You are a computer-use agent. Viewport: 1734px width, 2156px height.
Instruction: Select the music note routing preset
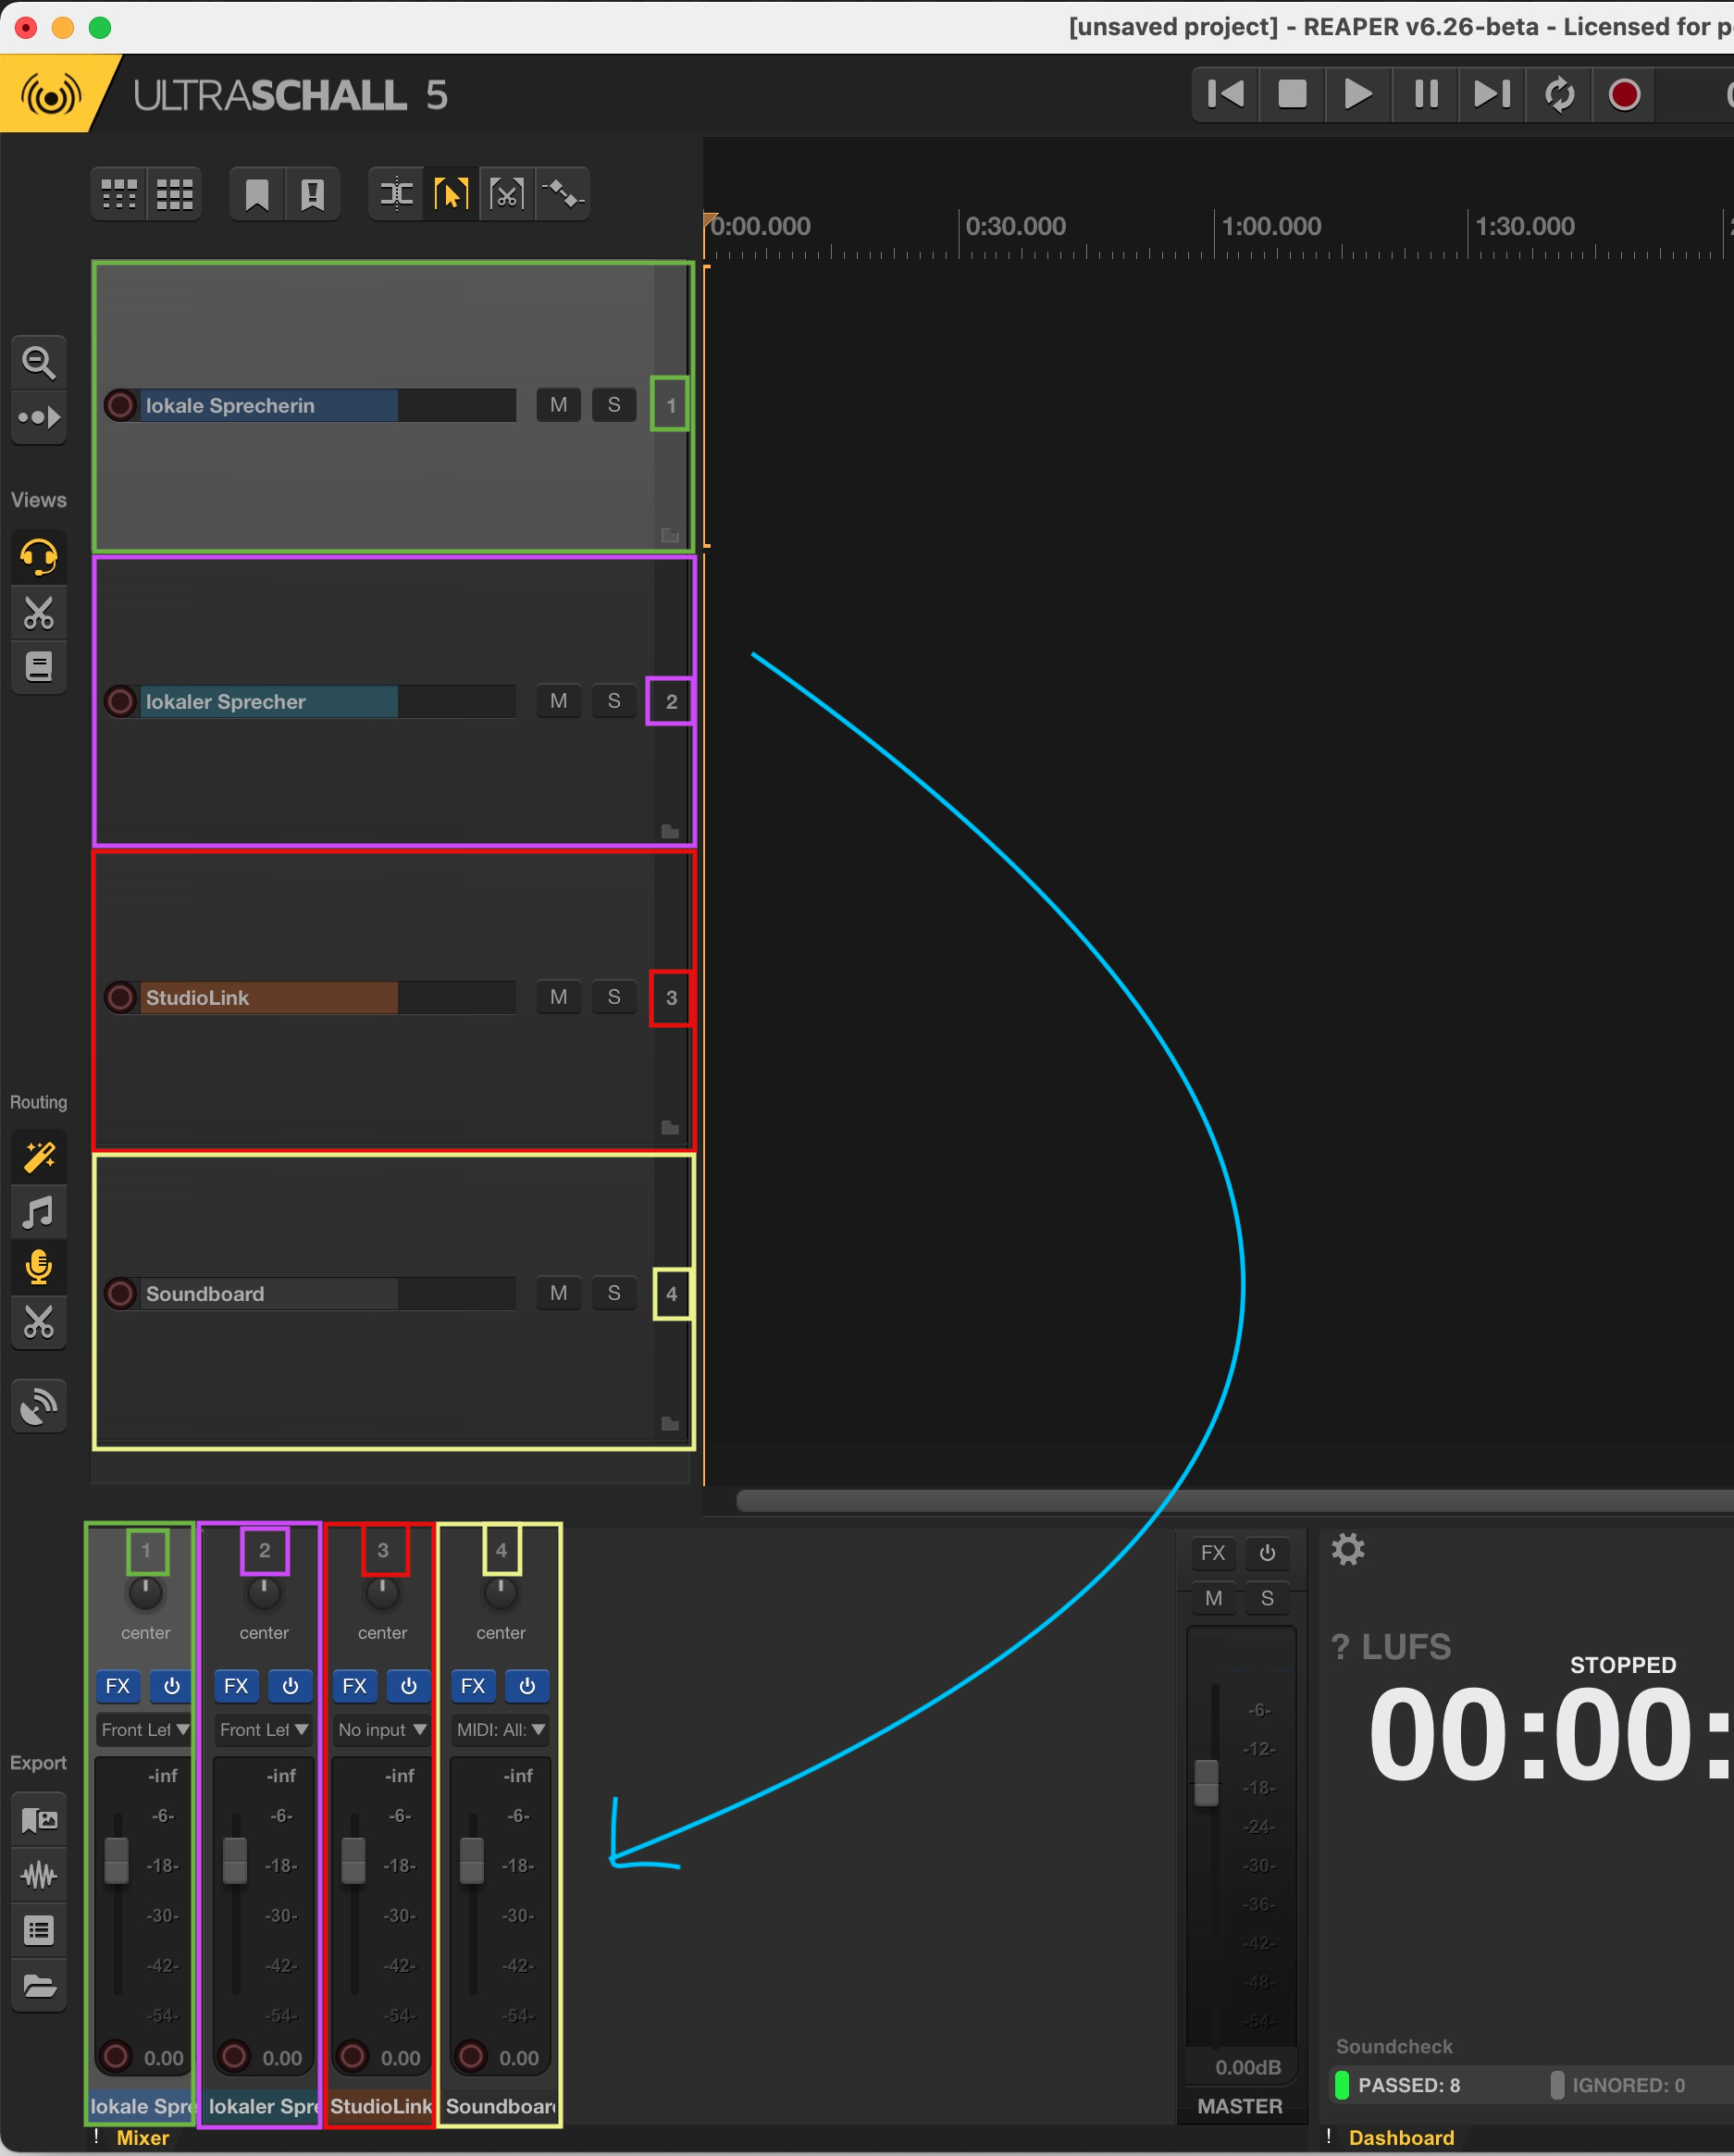(39, 1212)
